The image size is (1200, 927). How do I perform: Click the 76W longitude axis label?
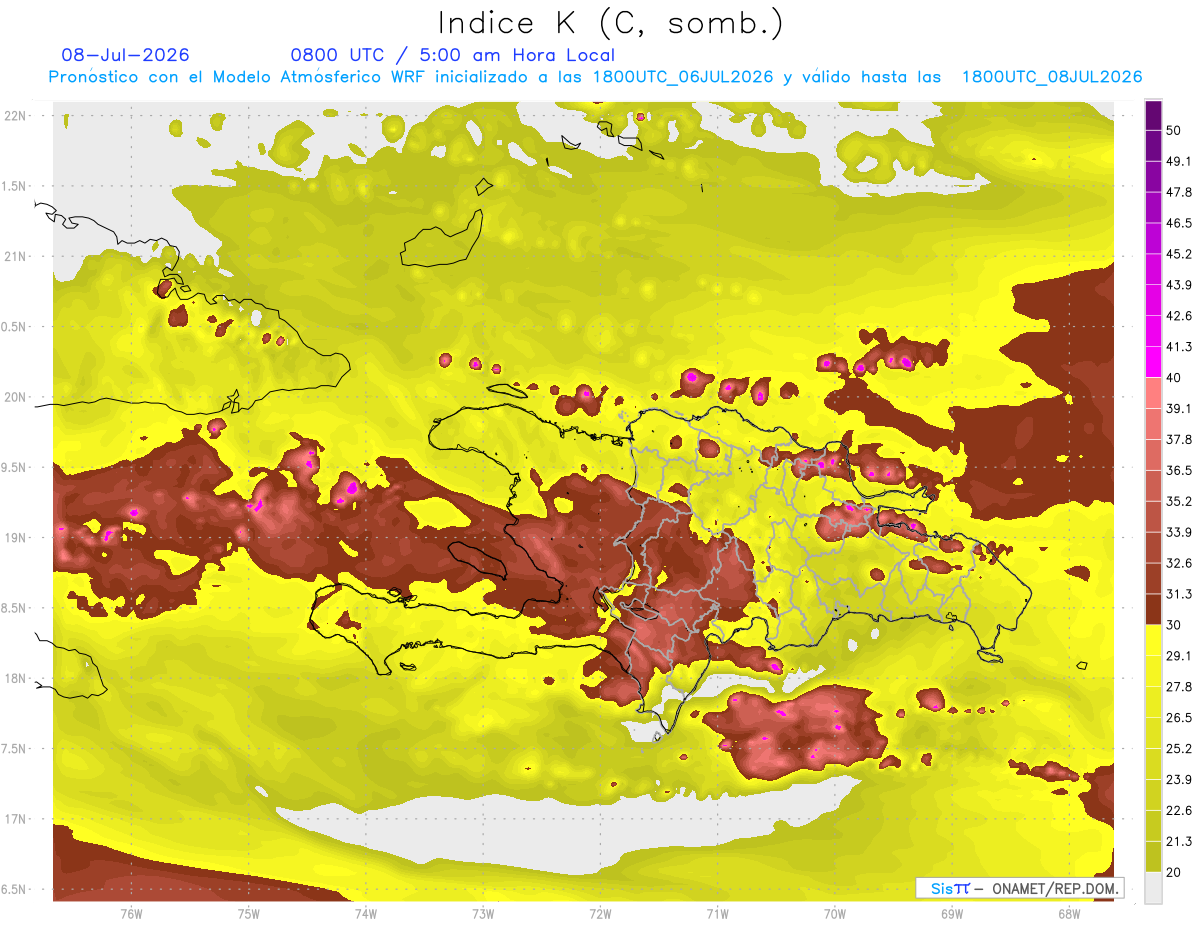[x=131, y=913]
